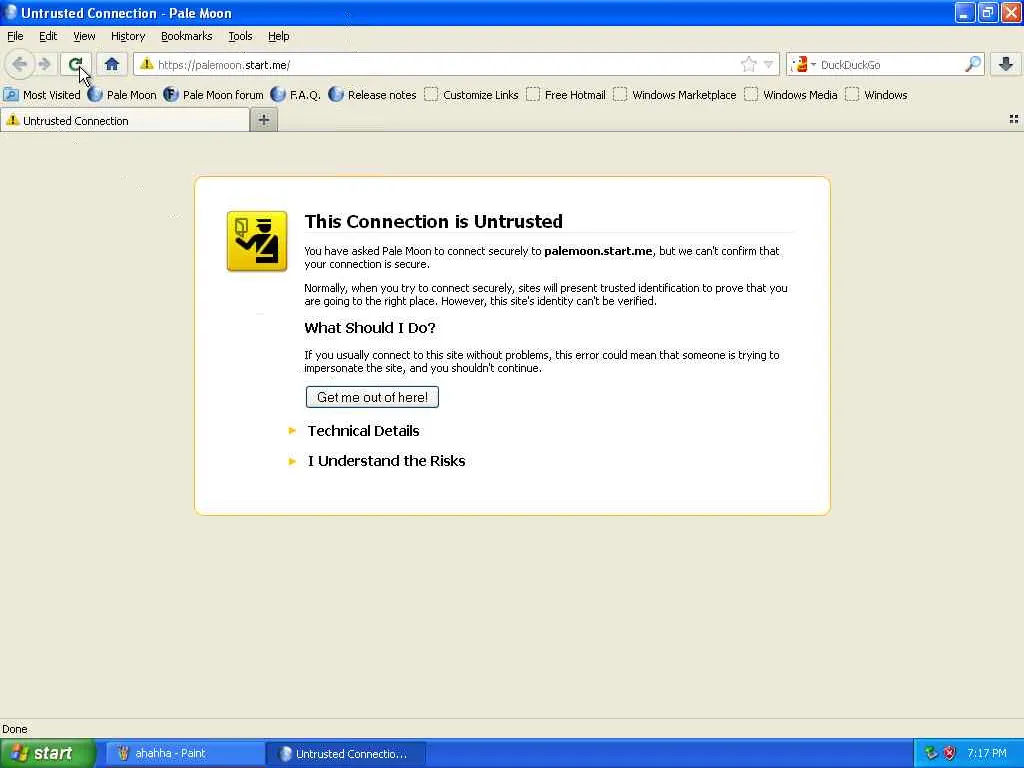Open the Release notes bookmark

[372, 95]
